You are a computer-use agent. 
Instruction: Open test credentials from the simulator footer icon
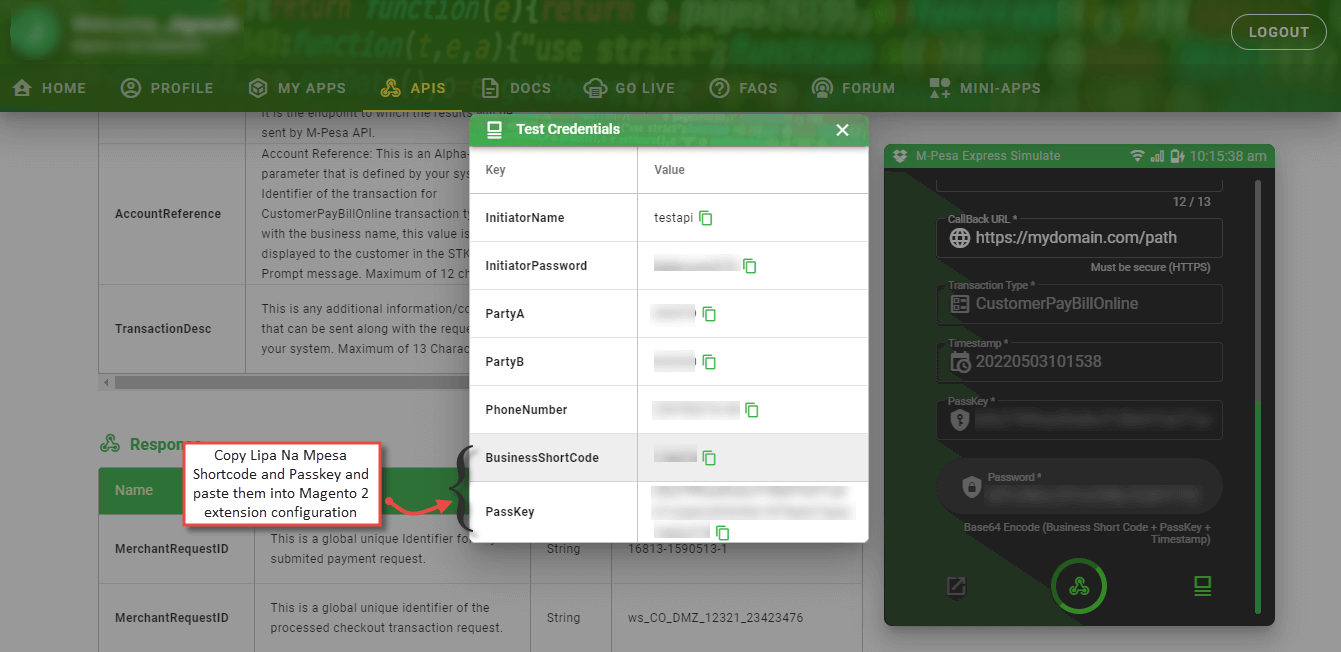(x=1202, y=587)
